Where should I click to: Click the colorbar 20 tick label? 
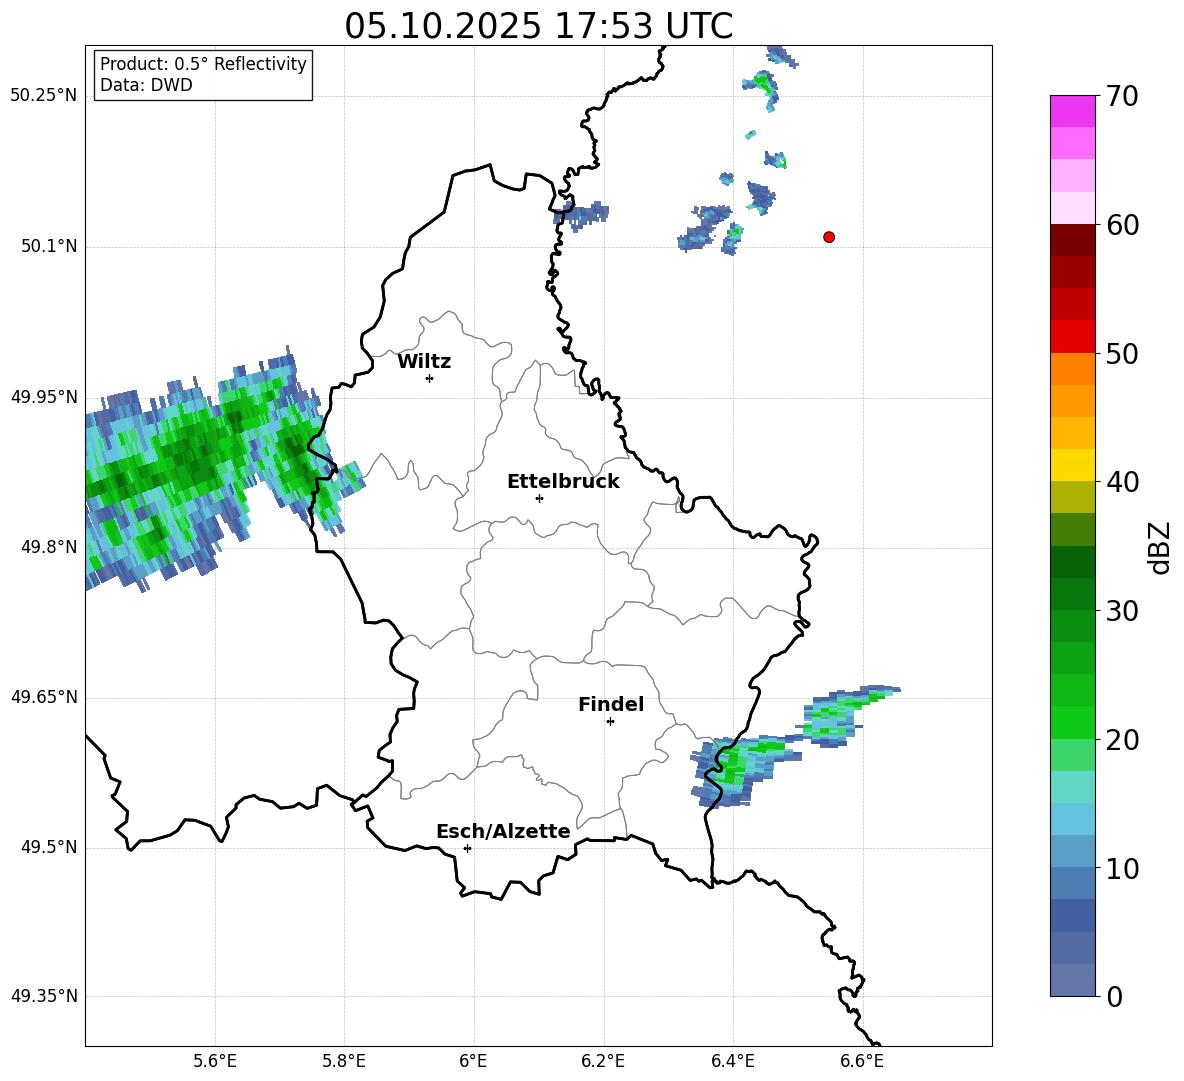pos(1122,740)
